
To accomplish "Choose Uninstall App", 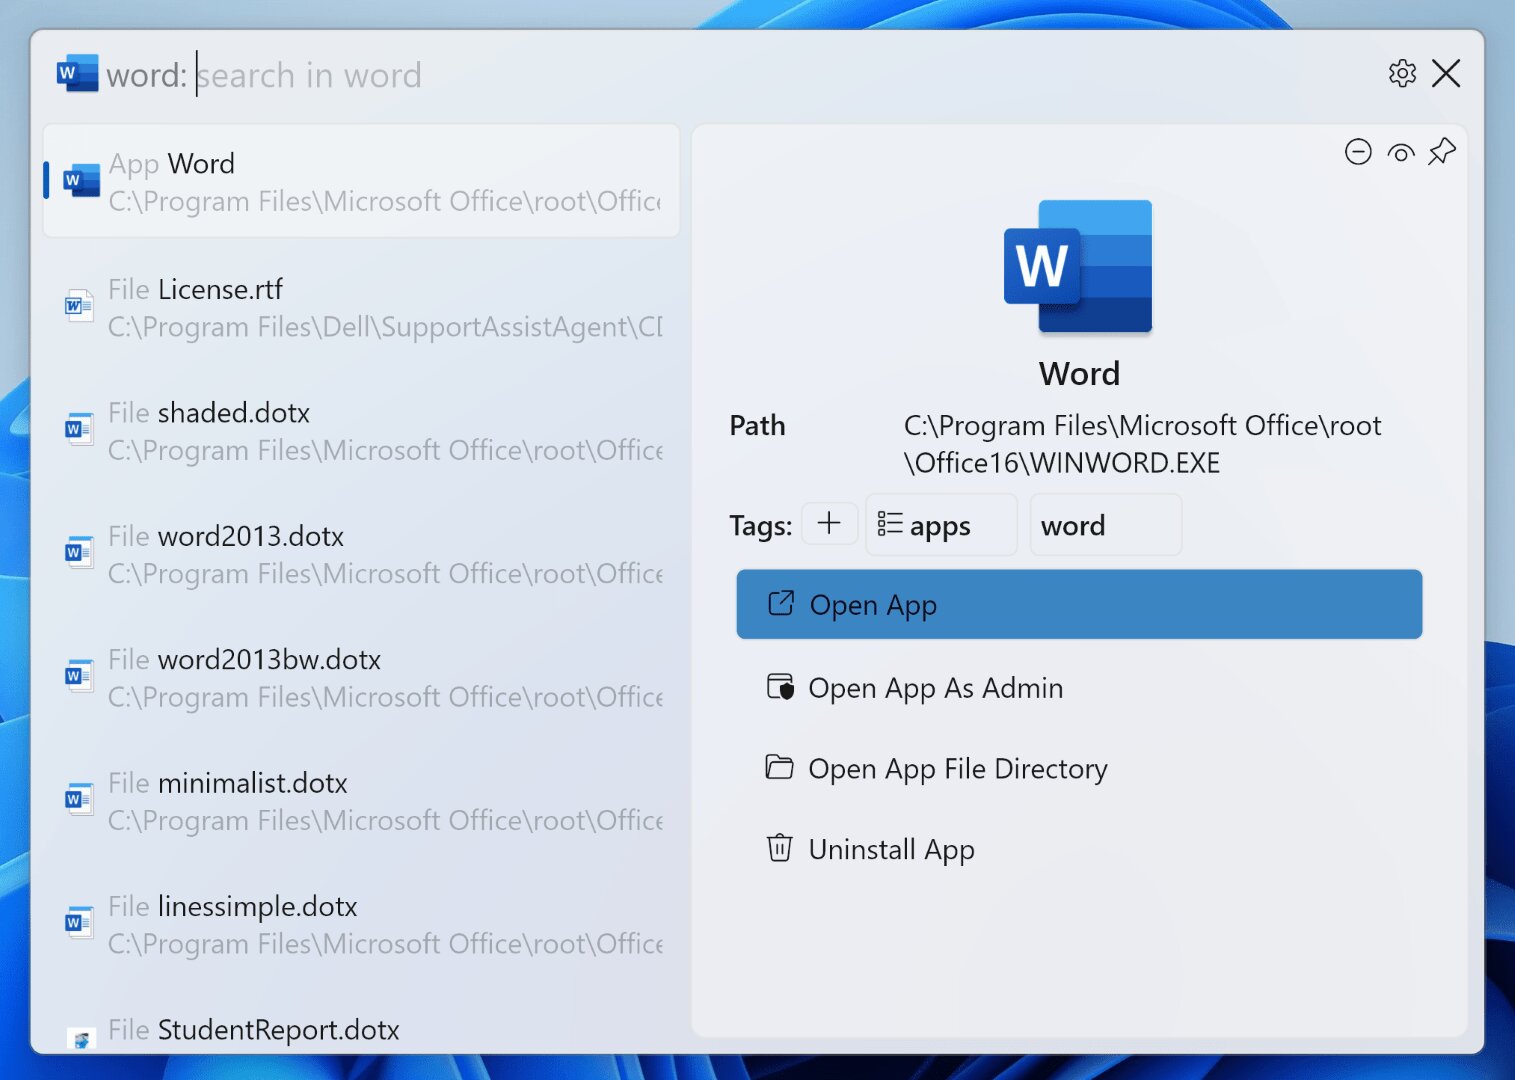I will click(1079, 850).
